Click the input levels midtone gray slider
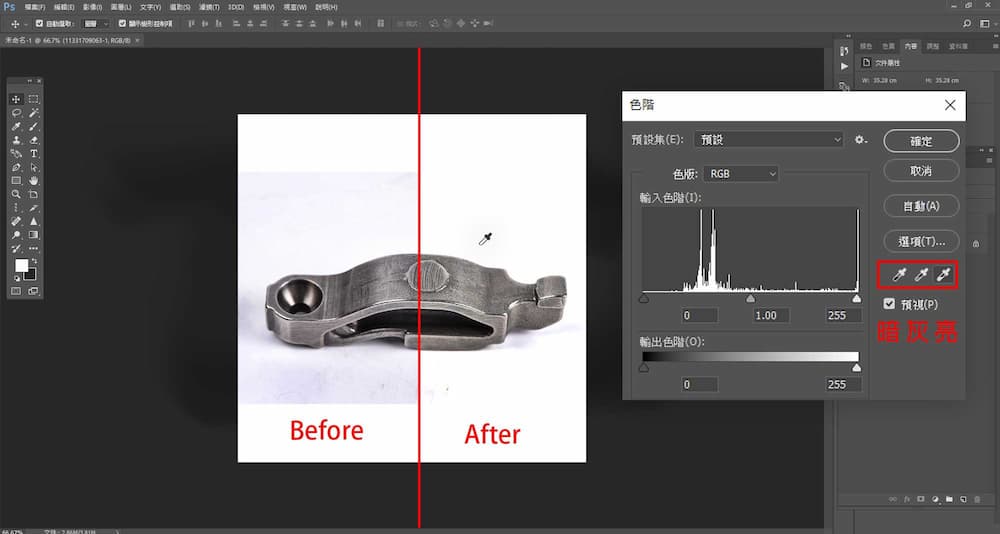This screenshot has width=1000, height=534. click(x=751, y=299)
